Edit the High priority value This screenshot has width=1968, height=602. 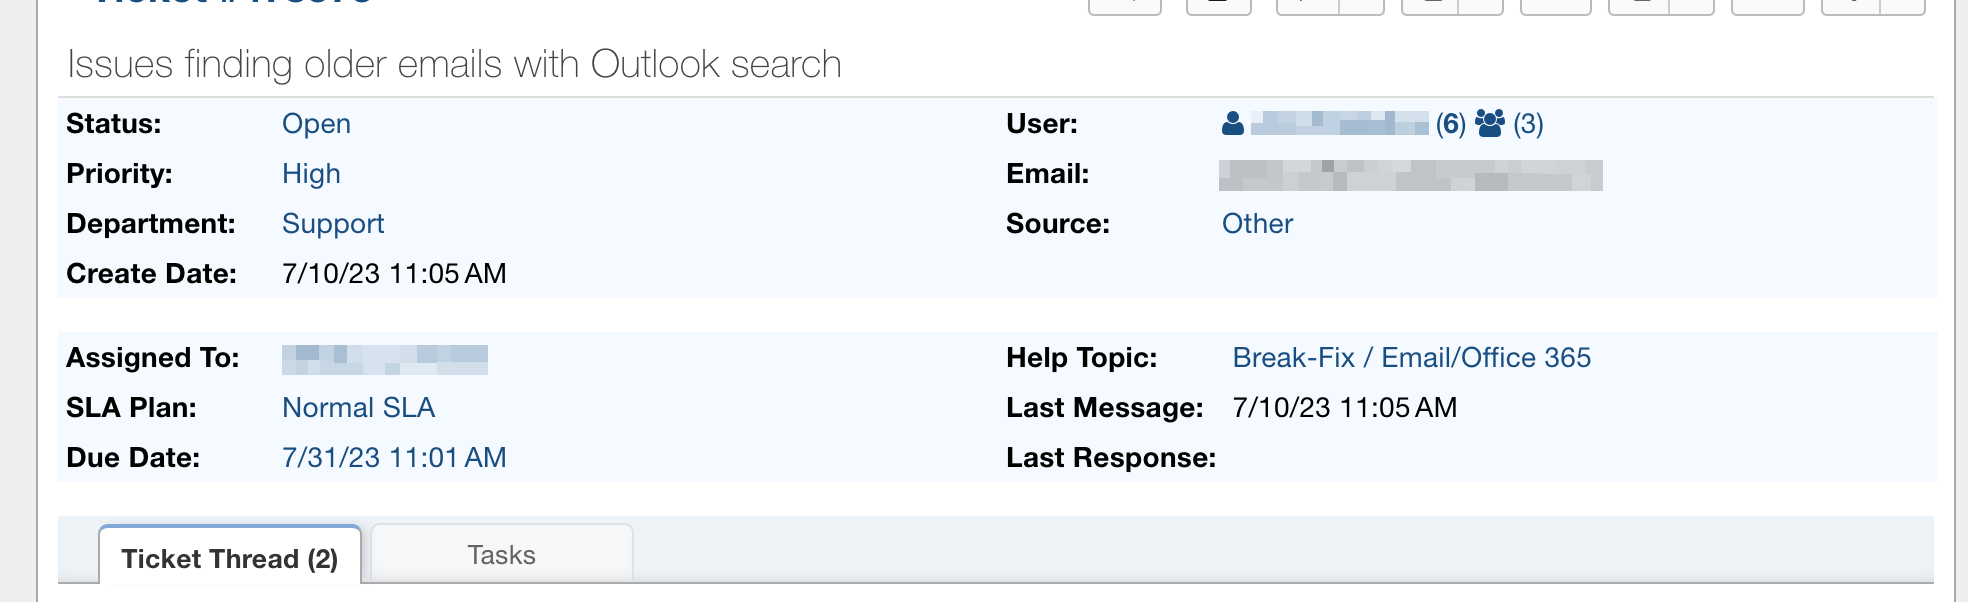pos(311,174)
